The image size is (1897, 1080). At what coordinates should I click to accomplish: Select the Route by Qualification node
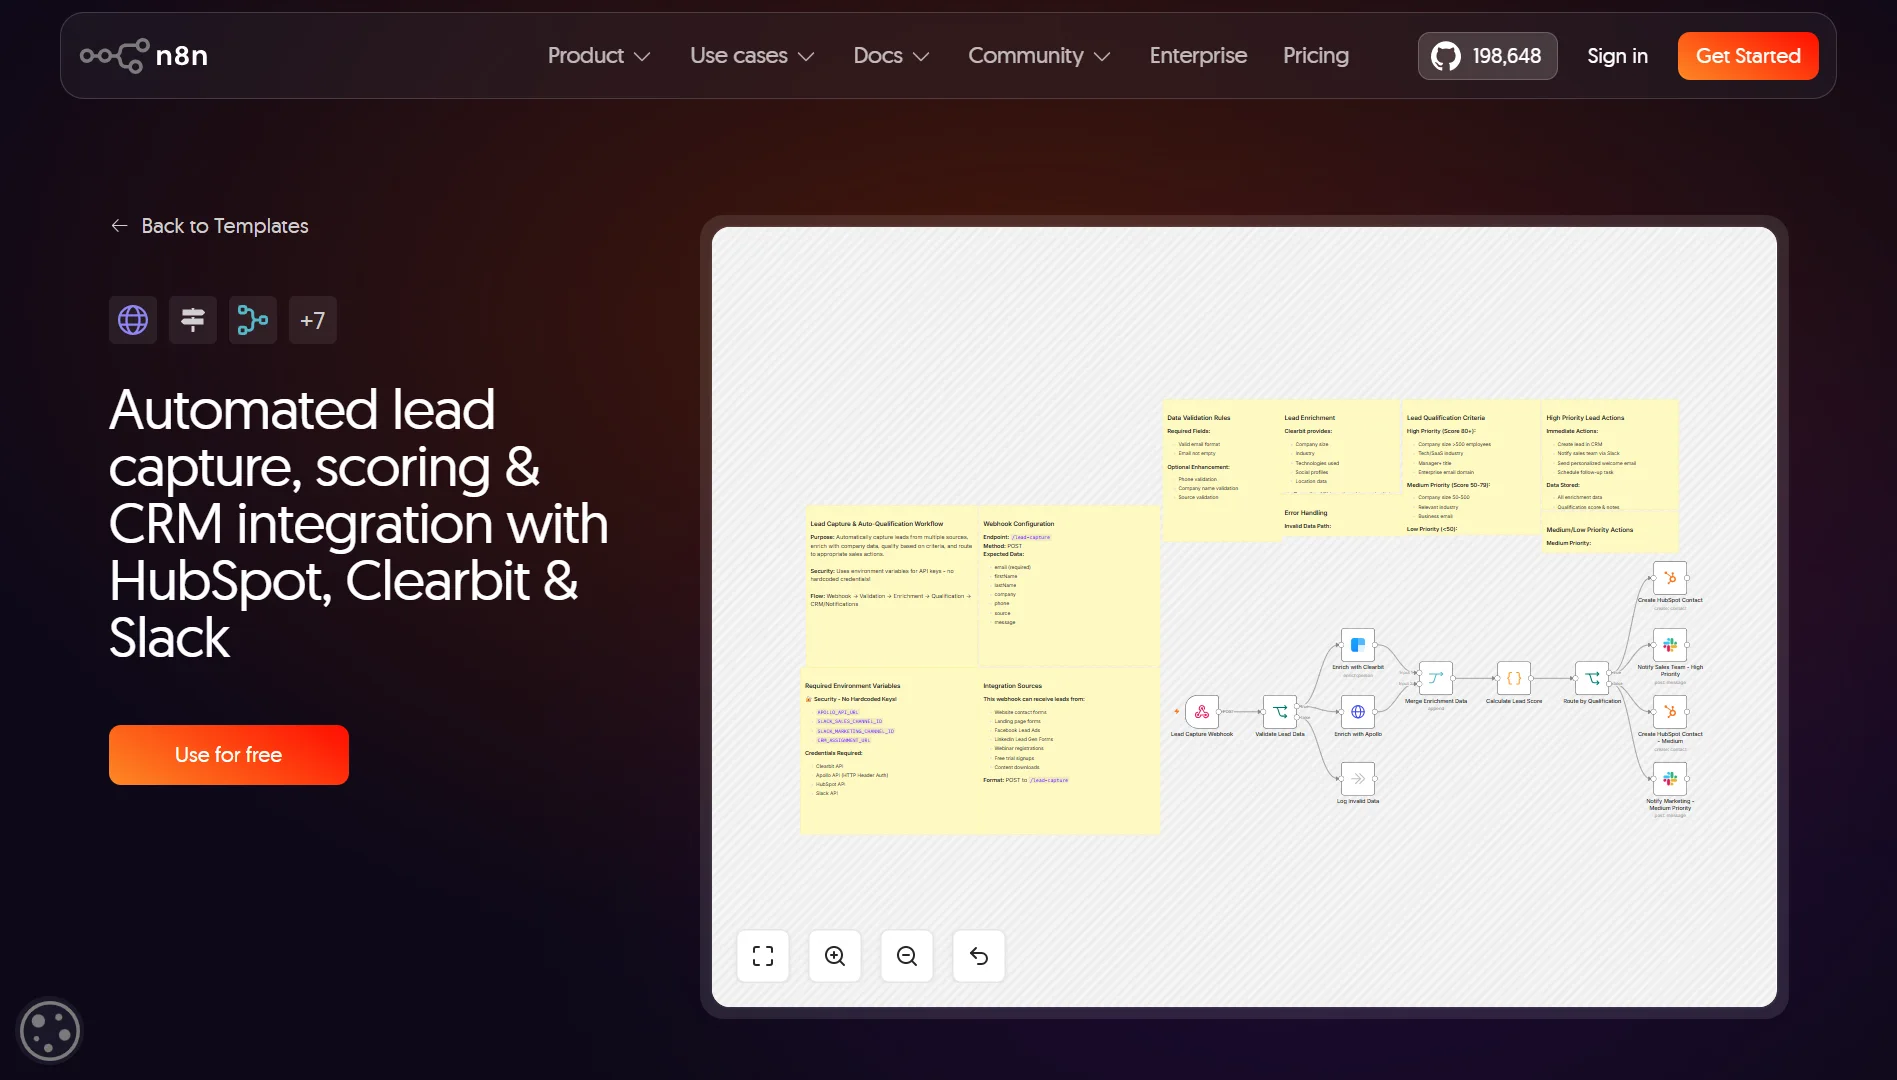[1592, 678]
